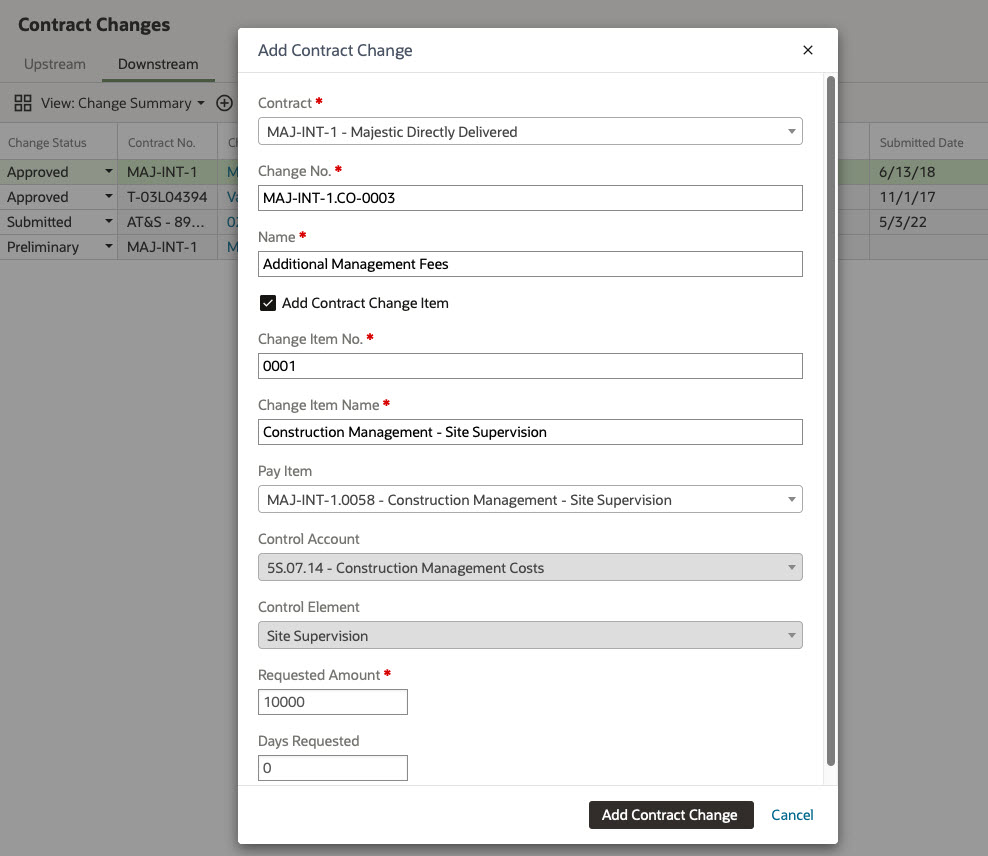The width and height of the screenshot is (988, 856).
Task: Expand the Control Element dropdown arrow
Action: 791,635
